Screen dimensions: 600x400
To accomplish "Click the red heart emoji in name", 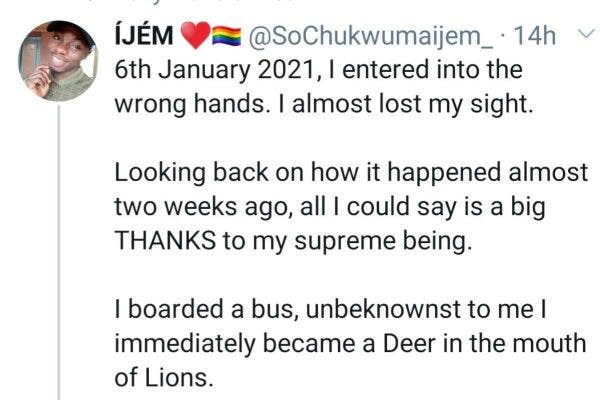I will [196, 38].
